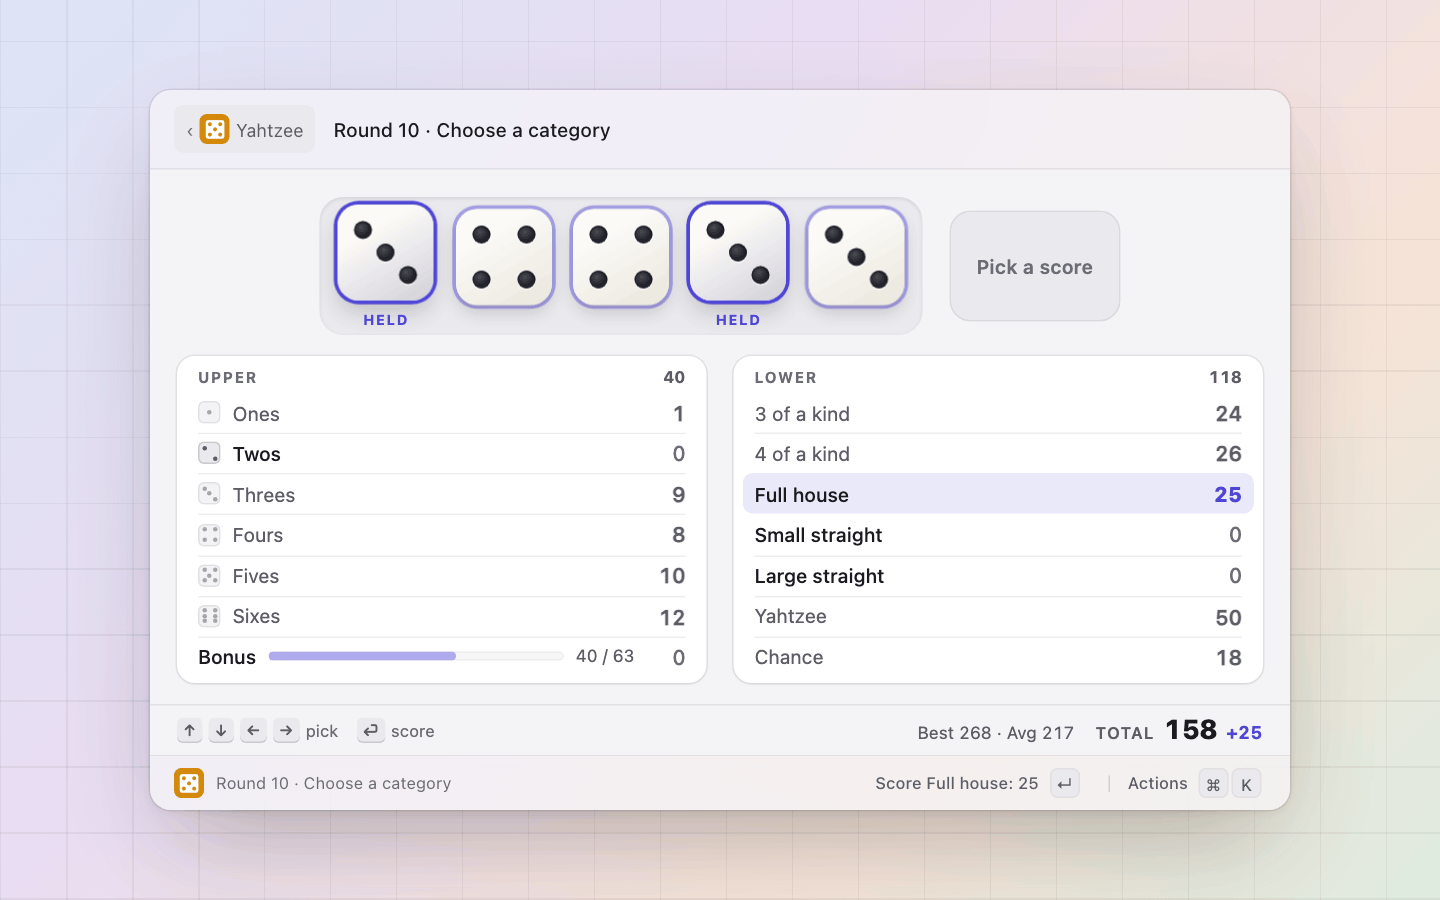Click Score Full house: 25 action
Screen dimensions: 1440x900
tap(957, 783)
